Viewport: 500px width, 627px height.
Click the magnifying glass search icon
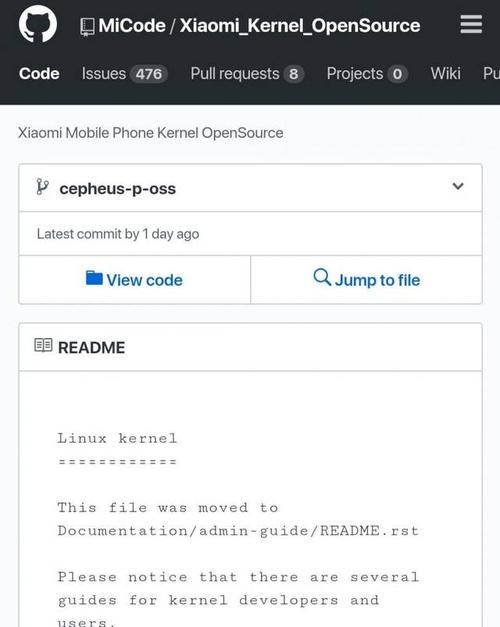[322, 277]
